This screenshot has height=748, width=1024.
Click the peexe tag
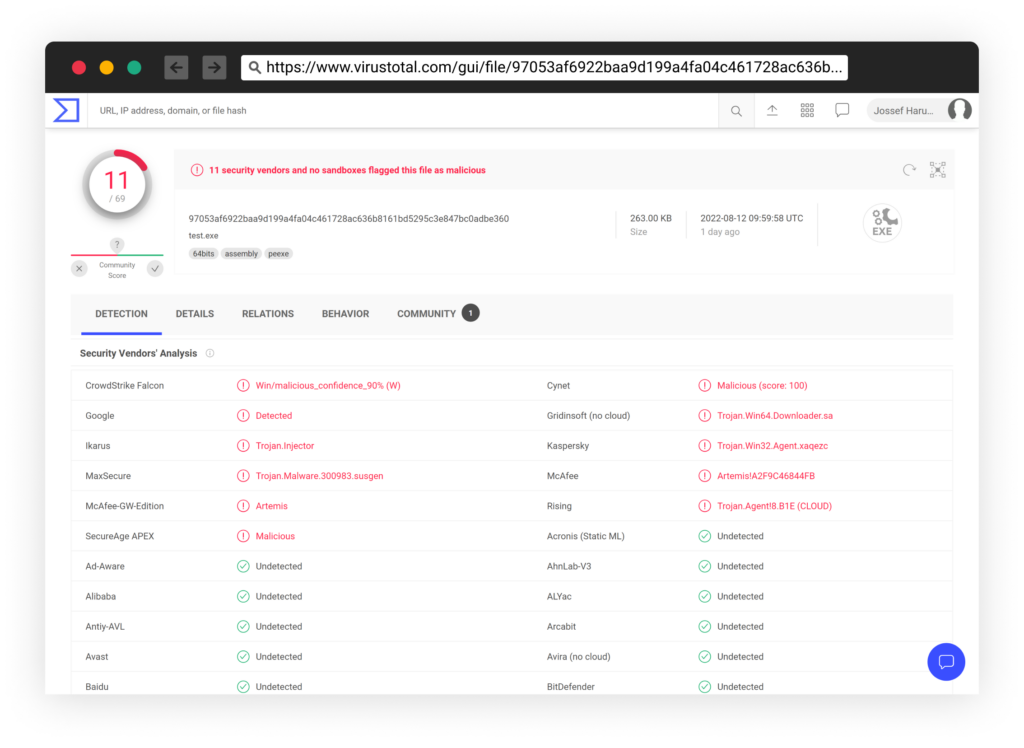tap(278, 254)
